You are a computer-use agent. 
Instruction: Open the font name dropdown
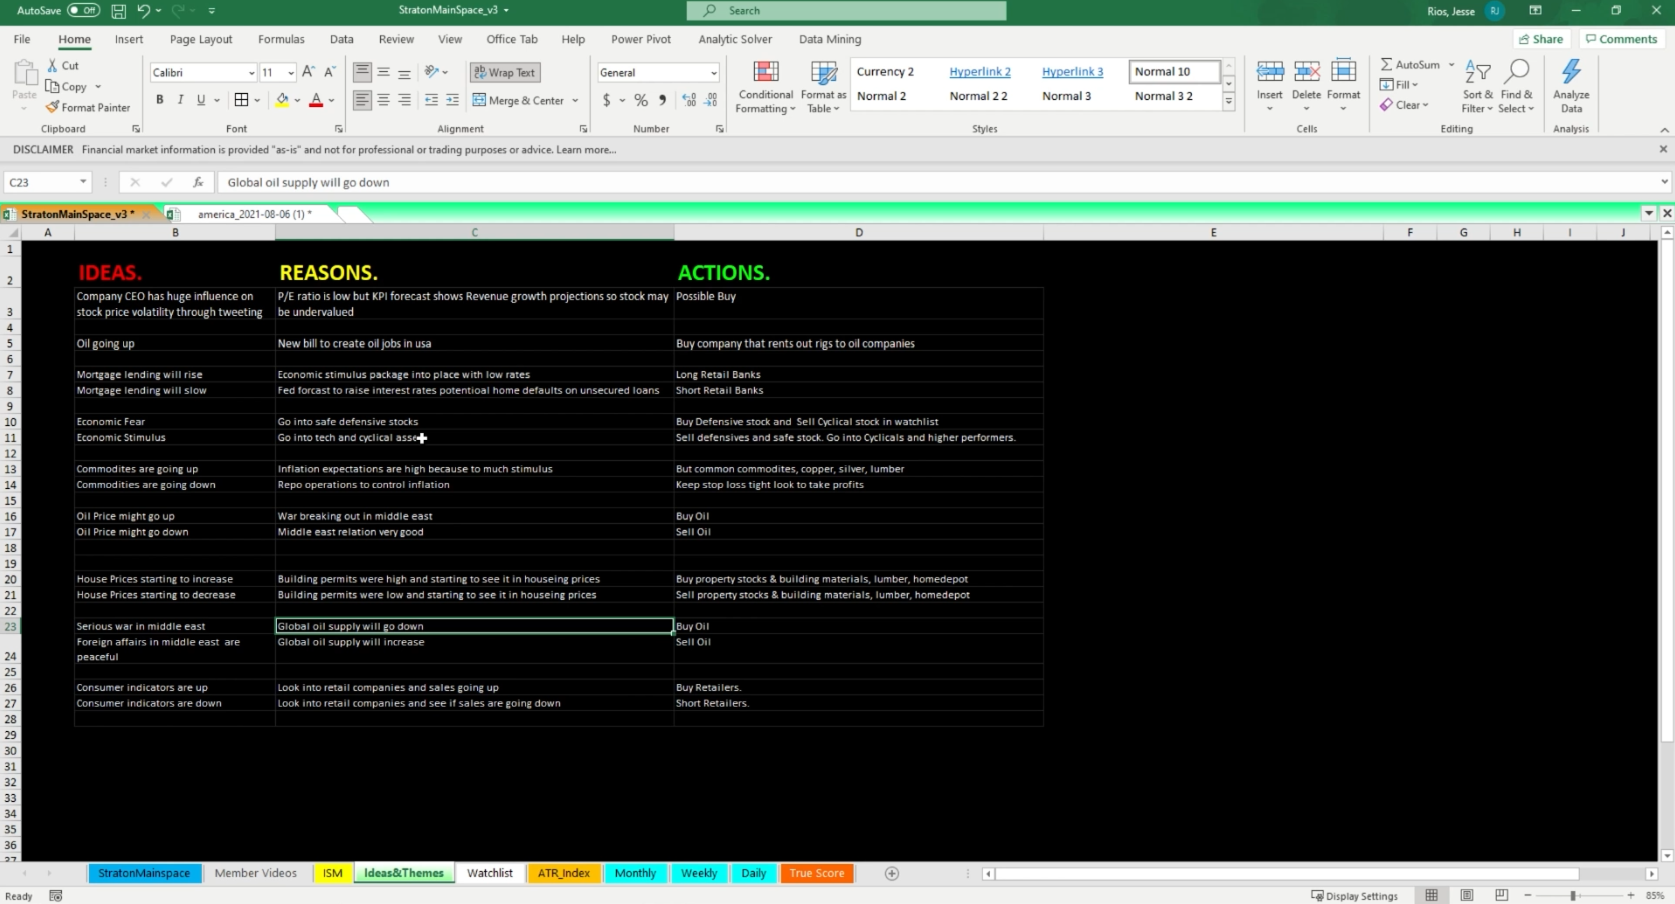pos(251,73)
